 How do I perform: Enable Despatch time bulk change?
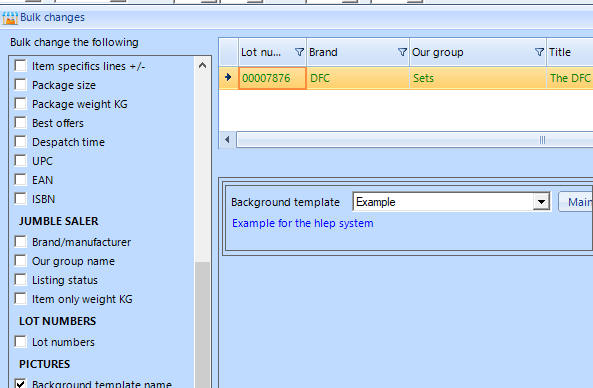pyautogui.click(x=20, y=141)
